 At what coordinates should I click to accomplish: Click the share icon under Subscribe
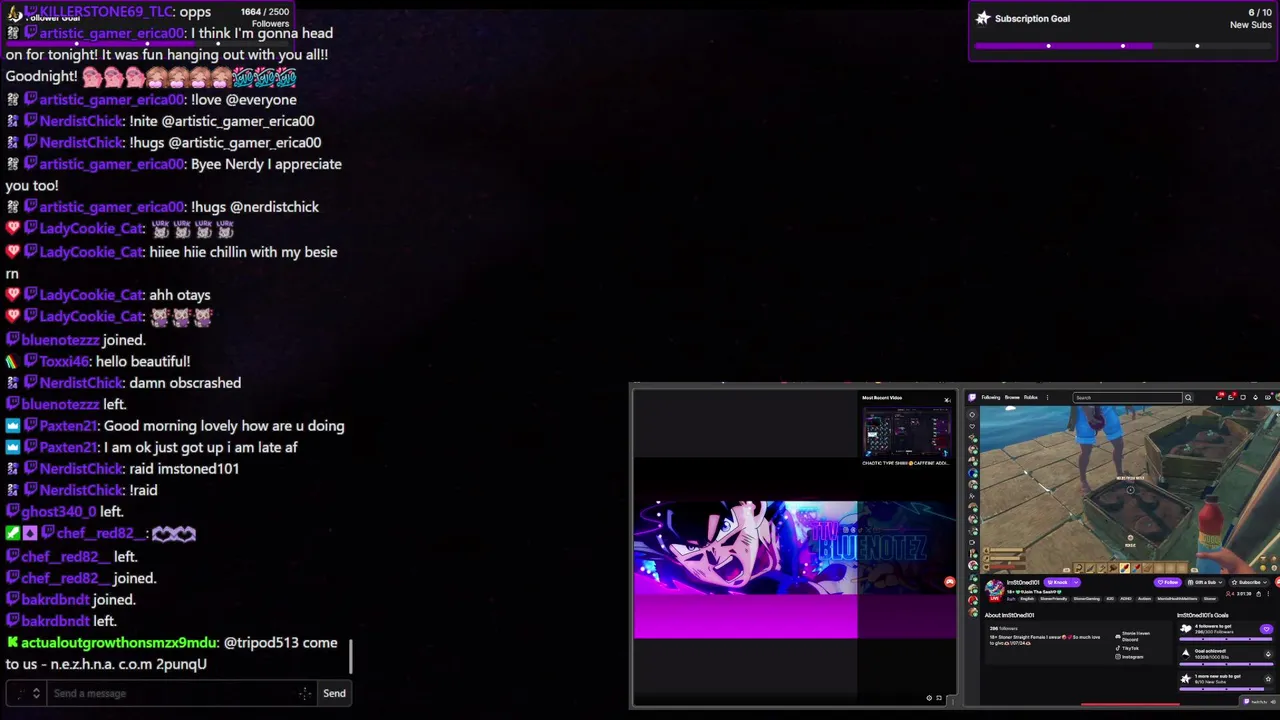point(1258,594)
